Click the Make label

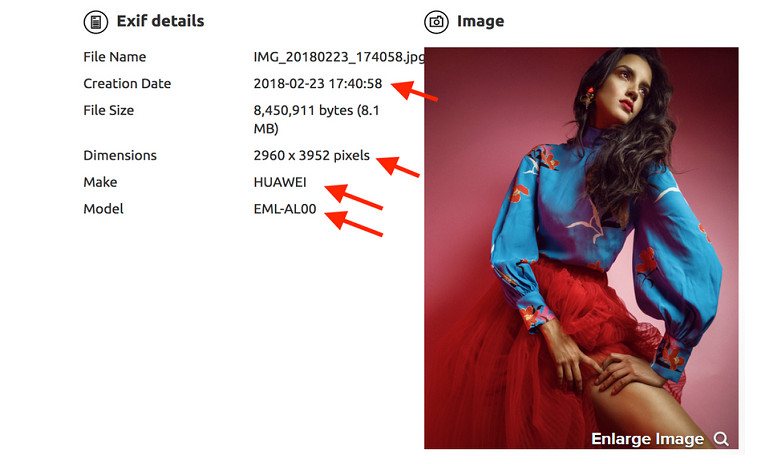point(100,182)
